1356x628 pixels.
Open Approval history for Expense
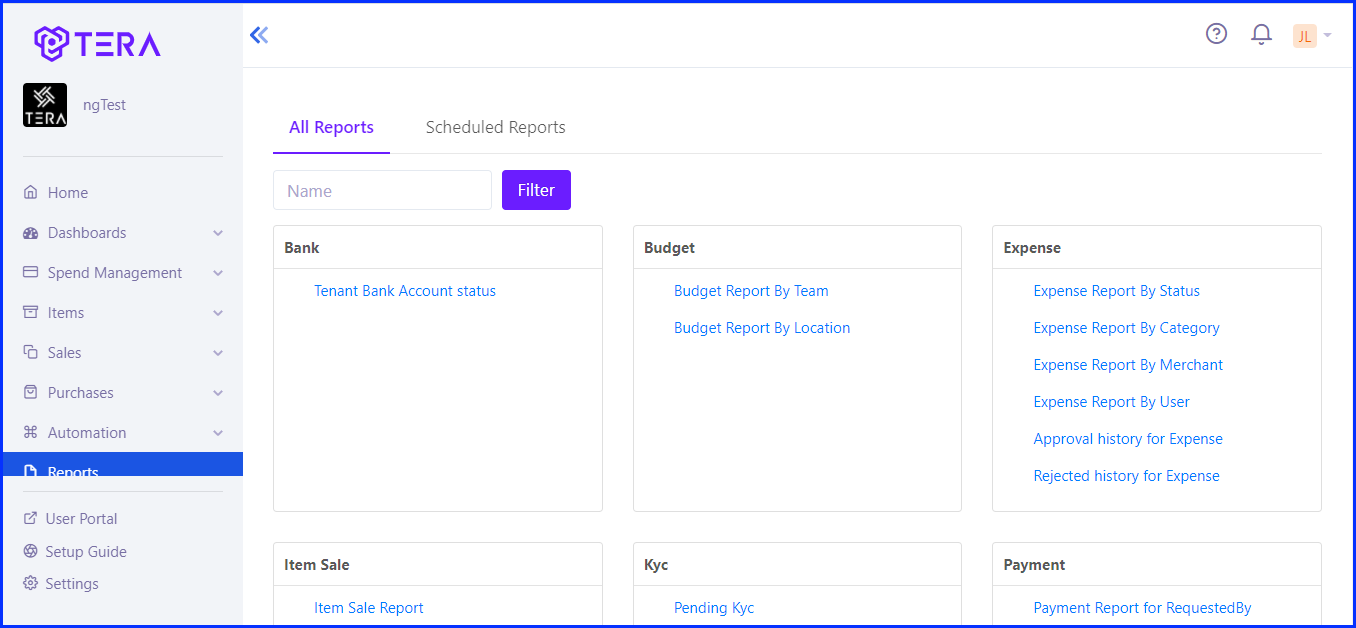1128,439
